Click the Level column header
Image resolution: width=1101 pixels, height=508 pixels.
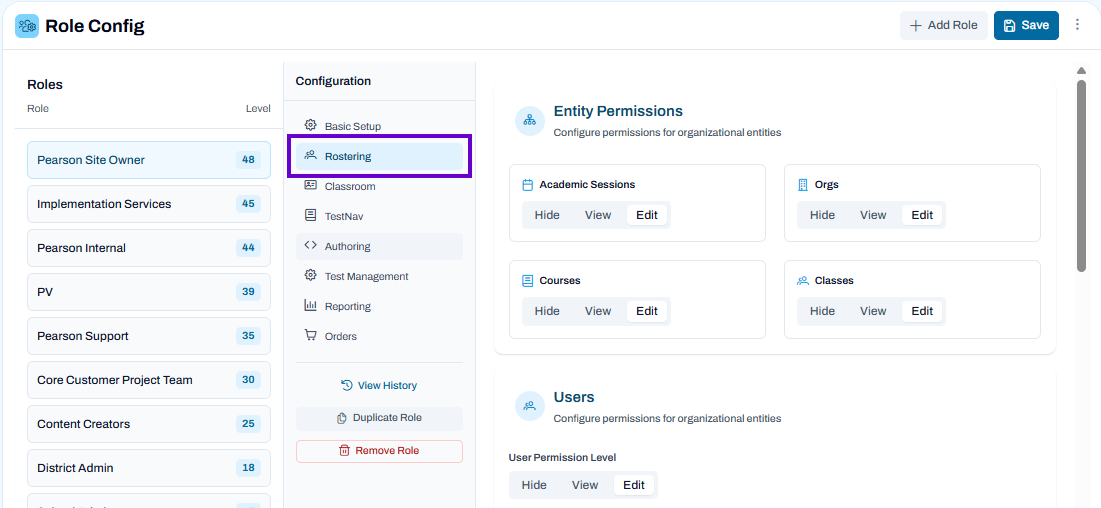[x=258, y=108]
